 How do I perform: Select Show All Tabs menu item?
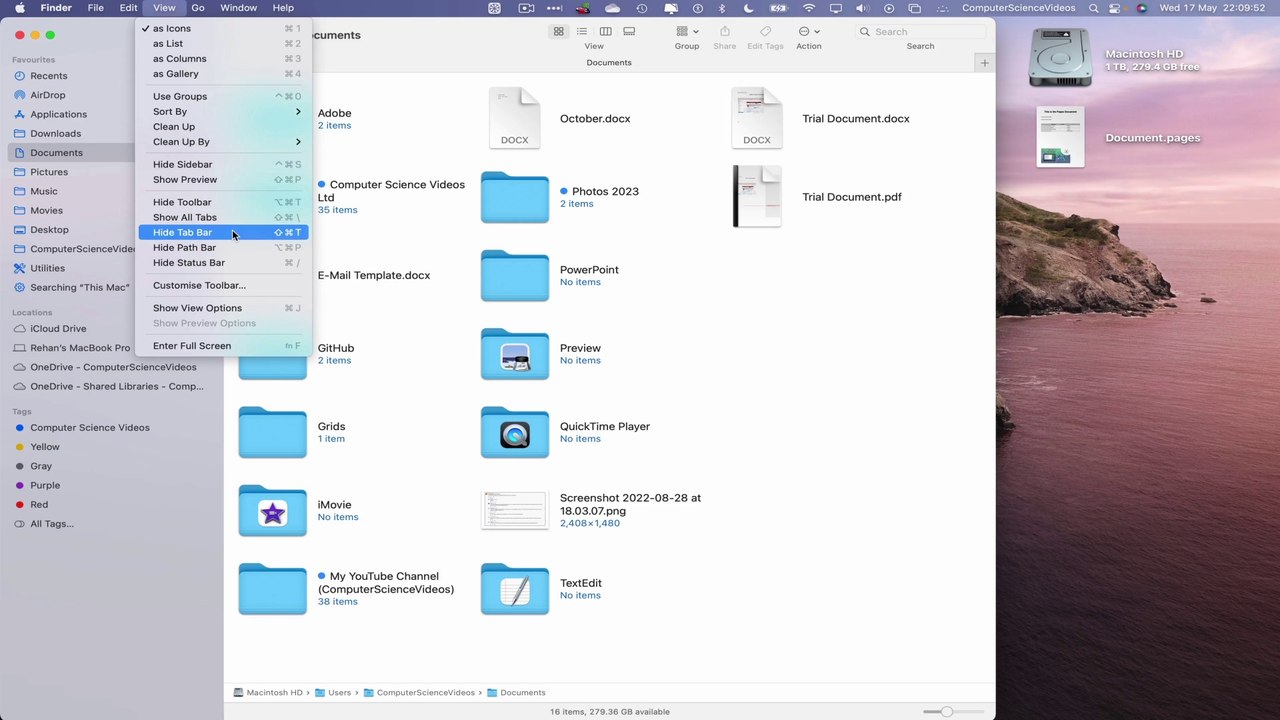(x=223, y=218)
